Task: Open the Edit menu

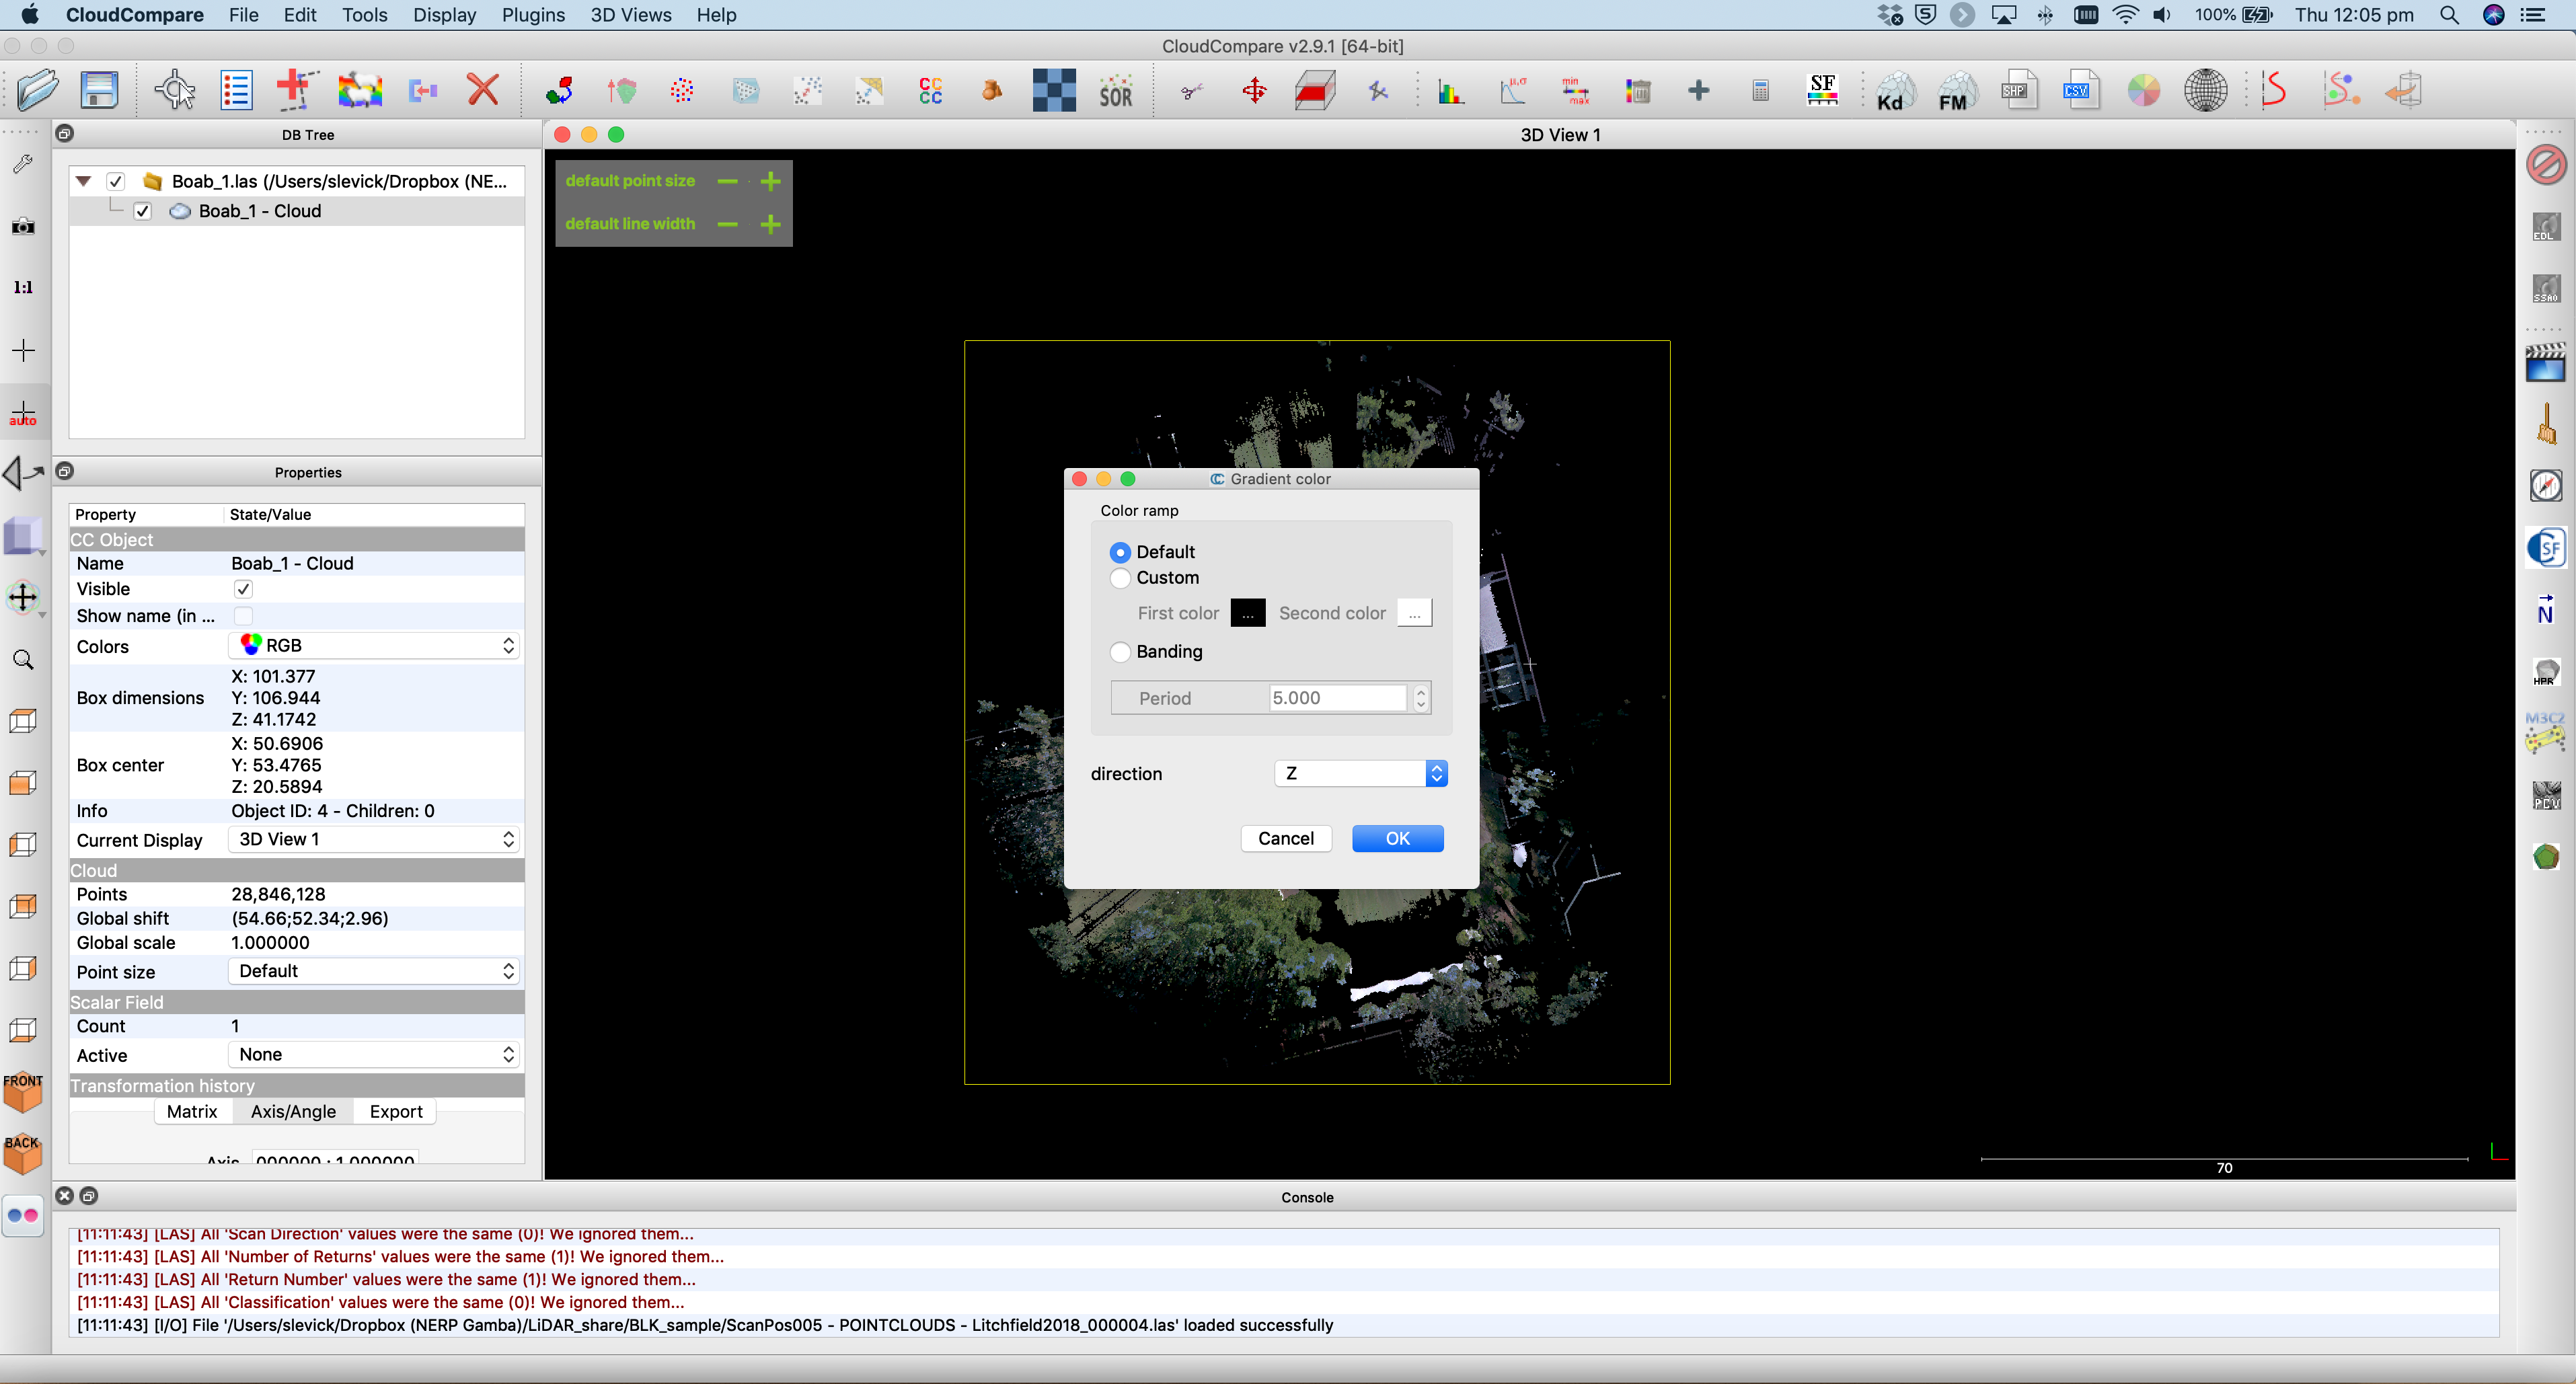Action: click(300, 15)
